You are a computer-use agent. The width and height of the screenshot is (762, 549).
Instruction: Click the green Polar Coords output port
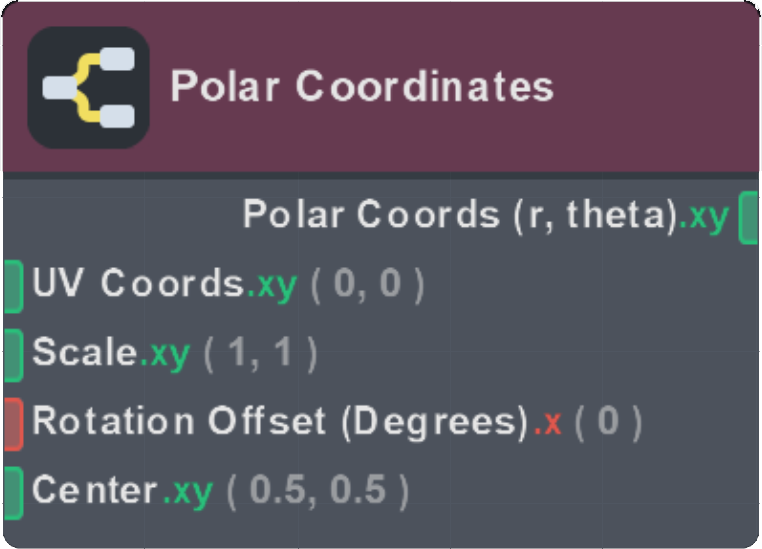[x=749, y=218]
